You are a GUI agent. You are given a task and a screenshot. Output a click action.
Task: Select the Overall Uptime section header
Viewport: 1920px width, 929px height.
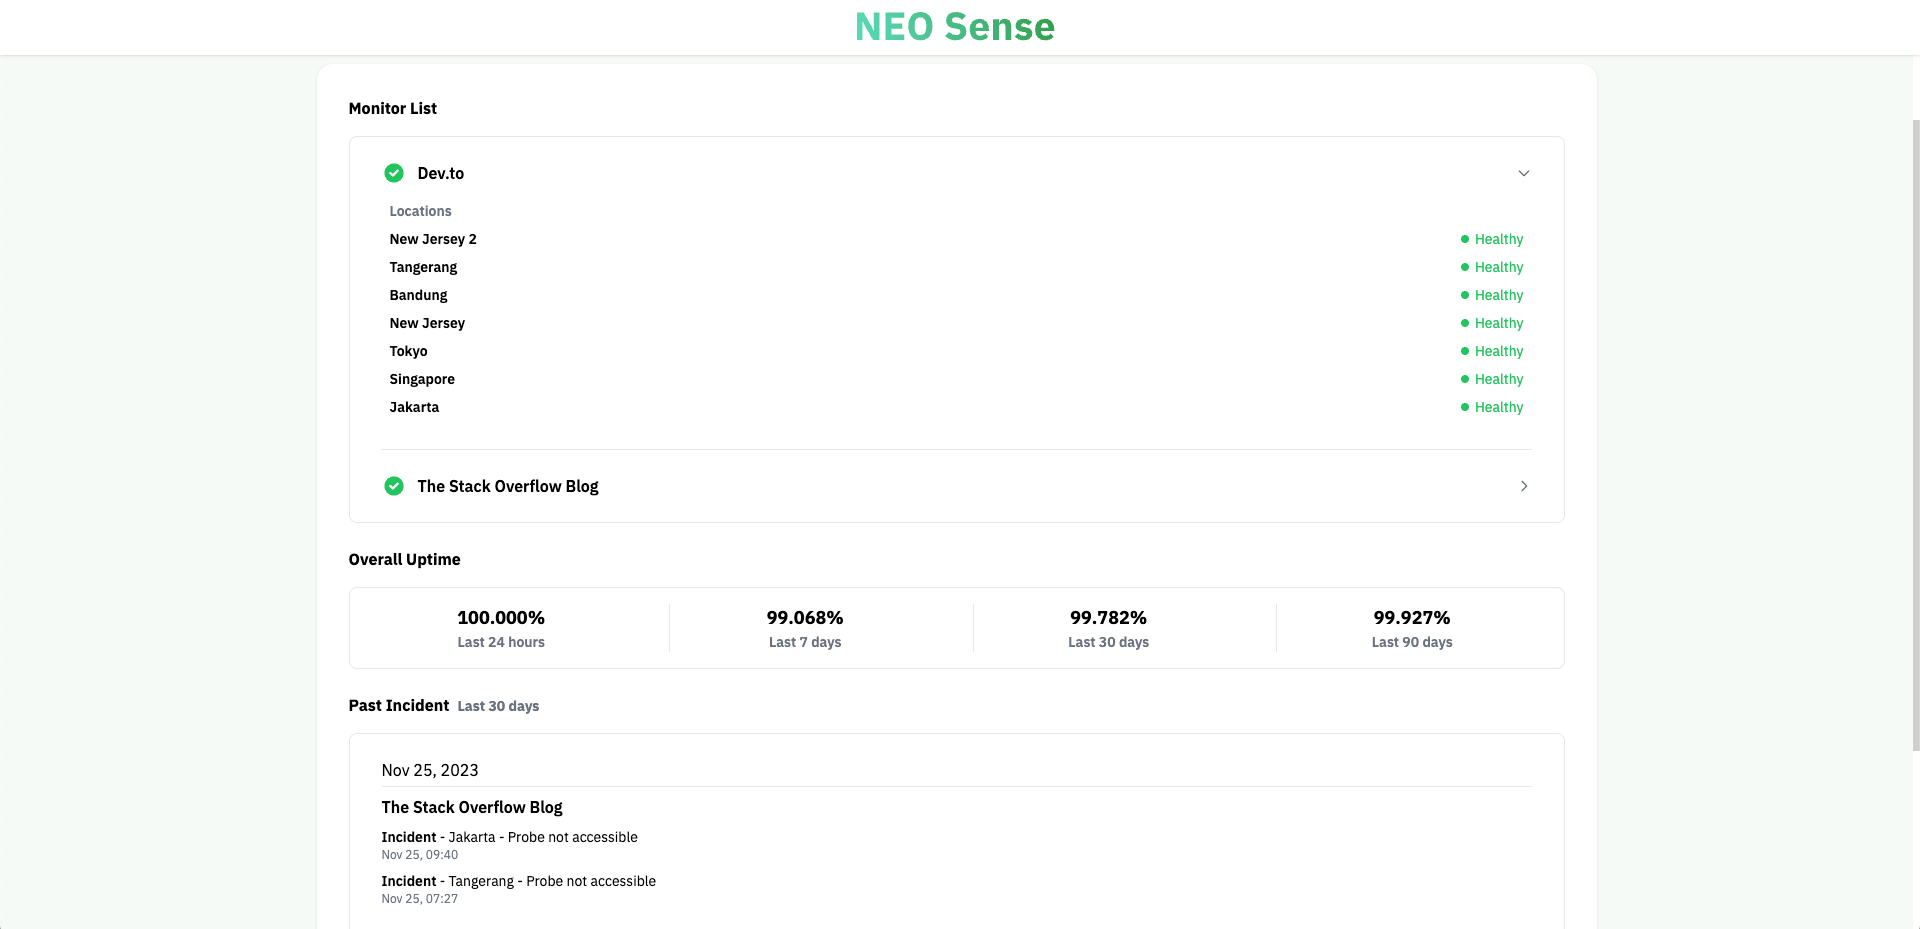click(x=404, y=559)
